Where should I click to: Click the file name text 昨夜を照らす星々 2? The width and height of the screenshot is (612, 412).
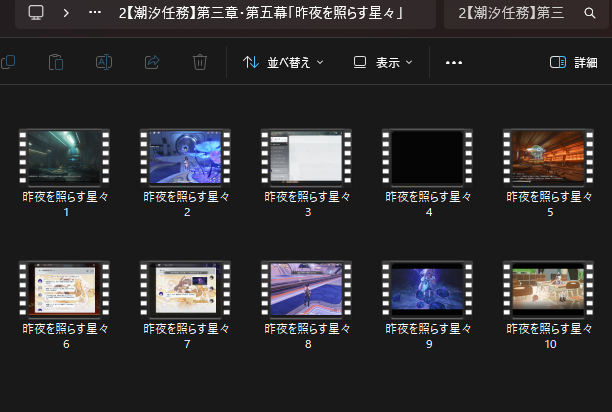[187, 204]
